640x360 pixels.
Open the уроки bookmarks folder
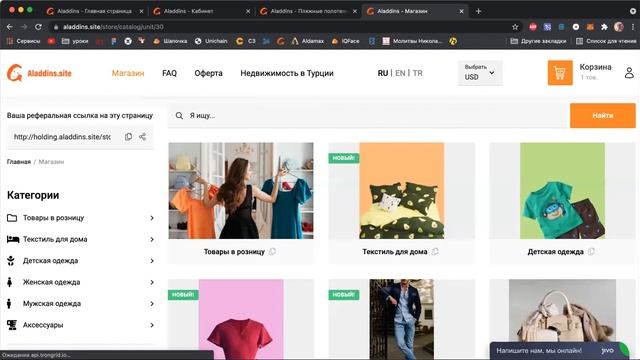pyautogui.click(x=75, y=41)
